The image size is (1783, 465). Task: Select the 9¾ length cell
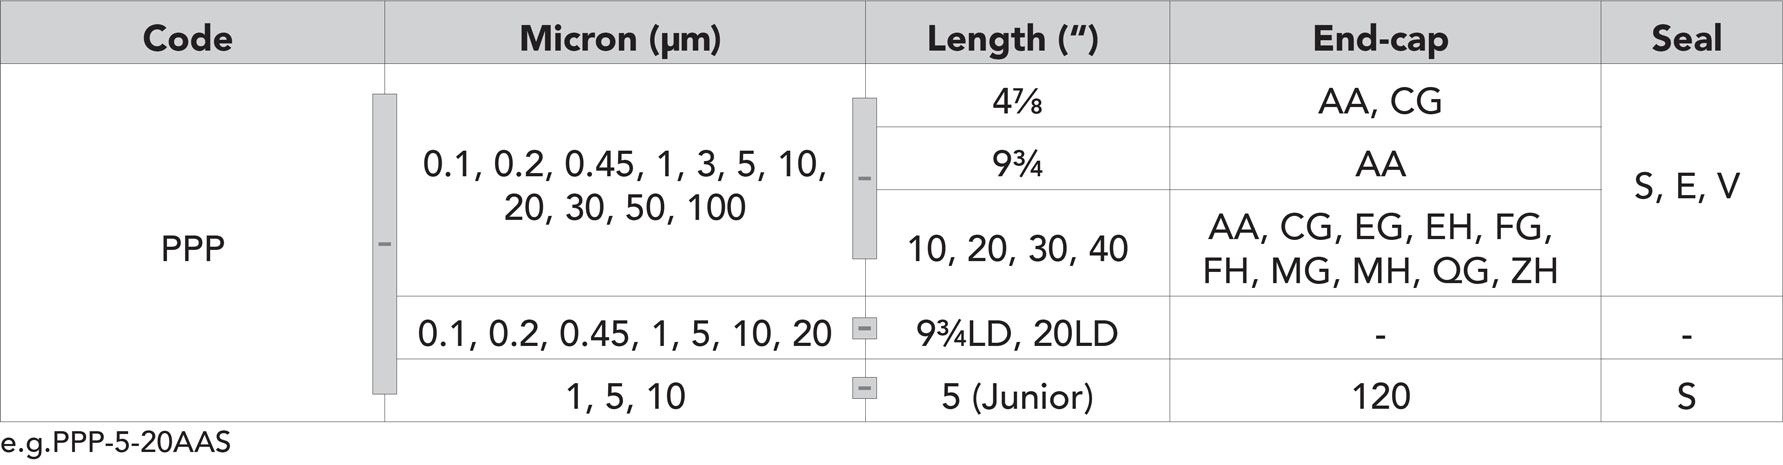(1017, 163)
